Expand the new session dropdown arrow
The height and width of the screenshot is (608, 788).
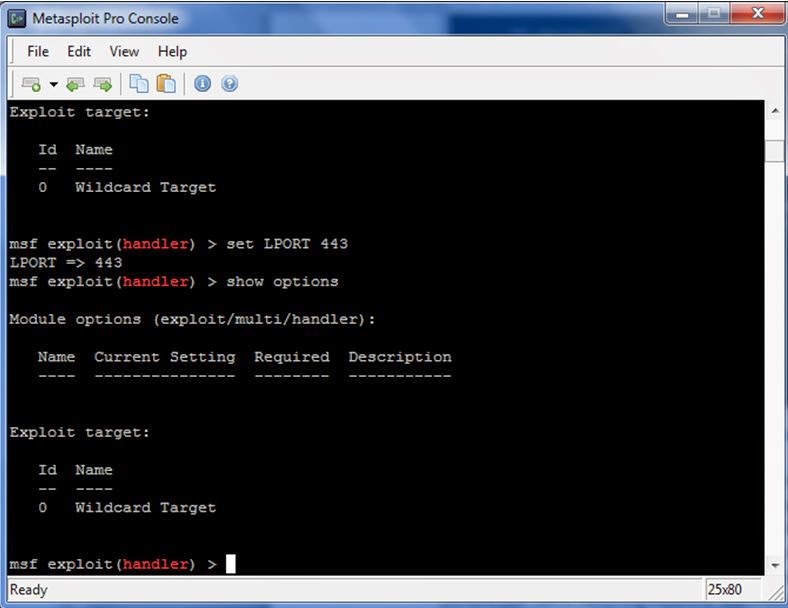53,84
